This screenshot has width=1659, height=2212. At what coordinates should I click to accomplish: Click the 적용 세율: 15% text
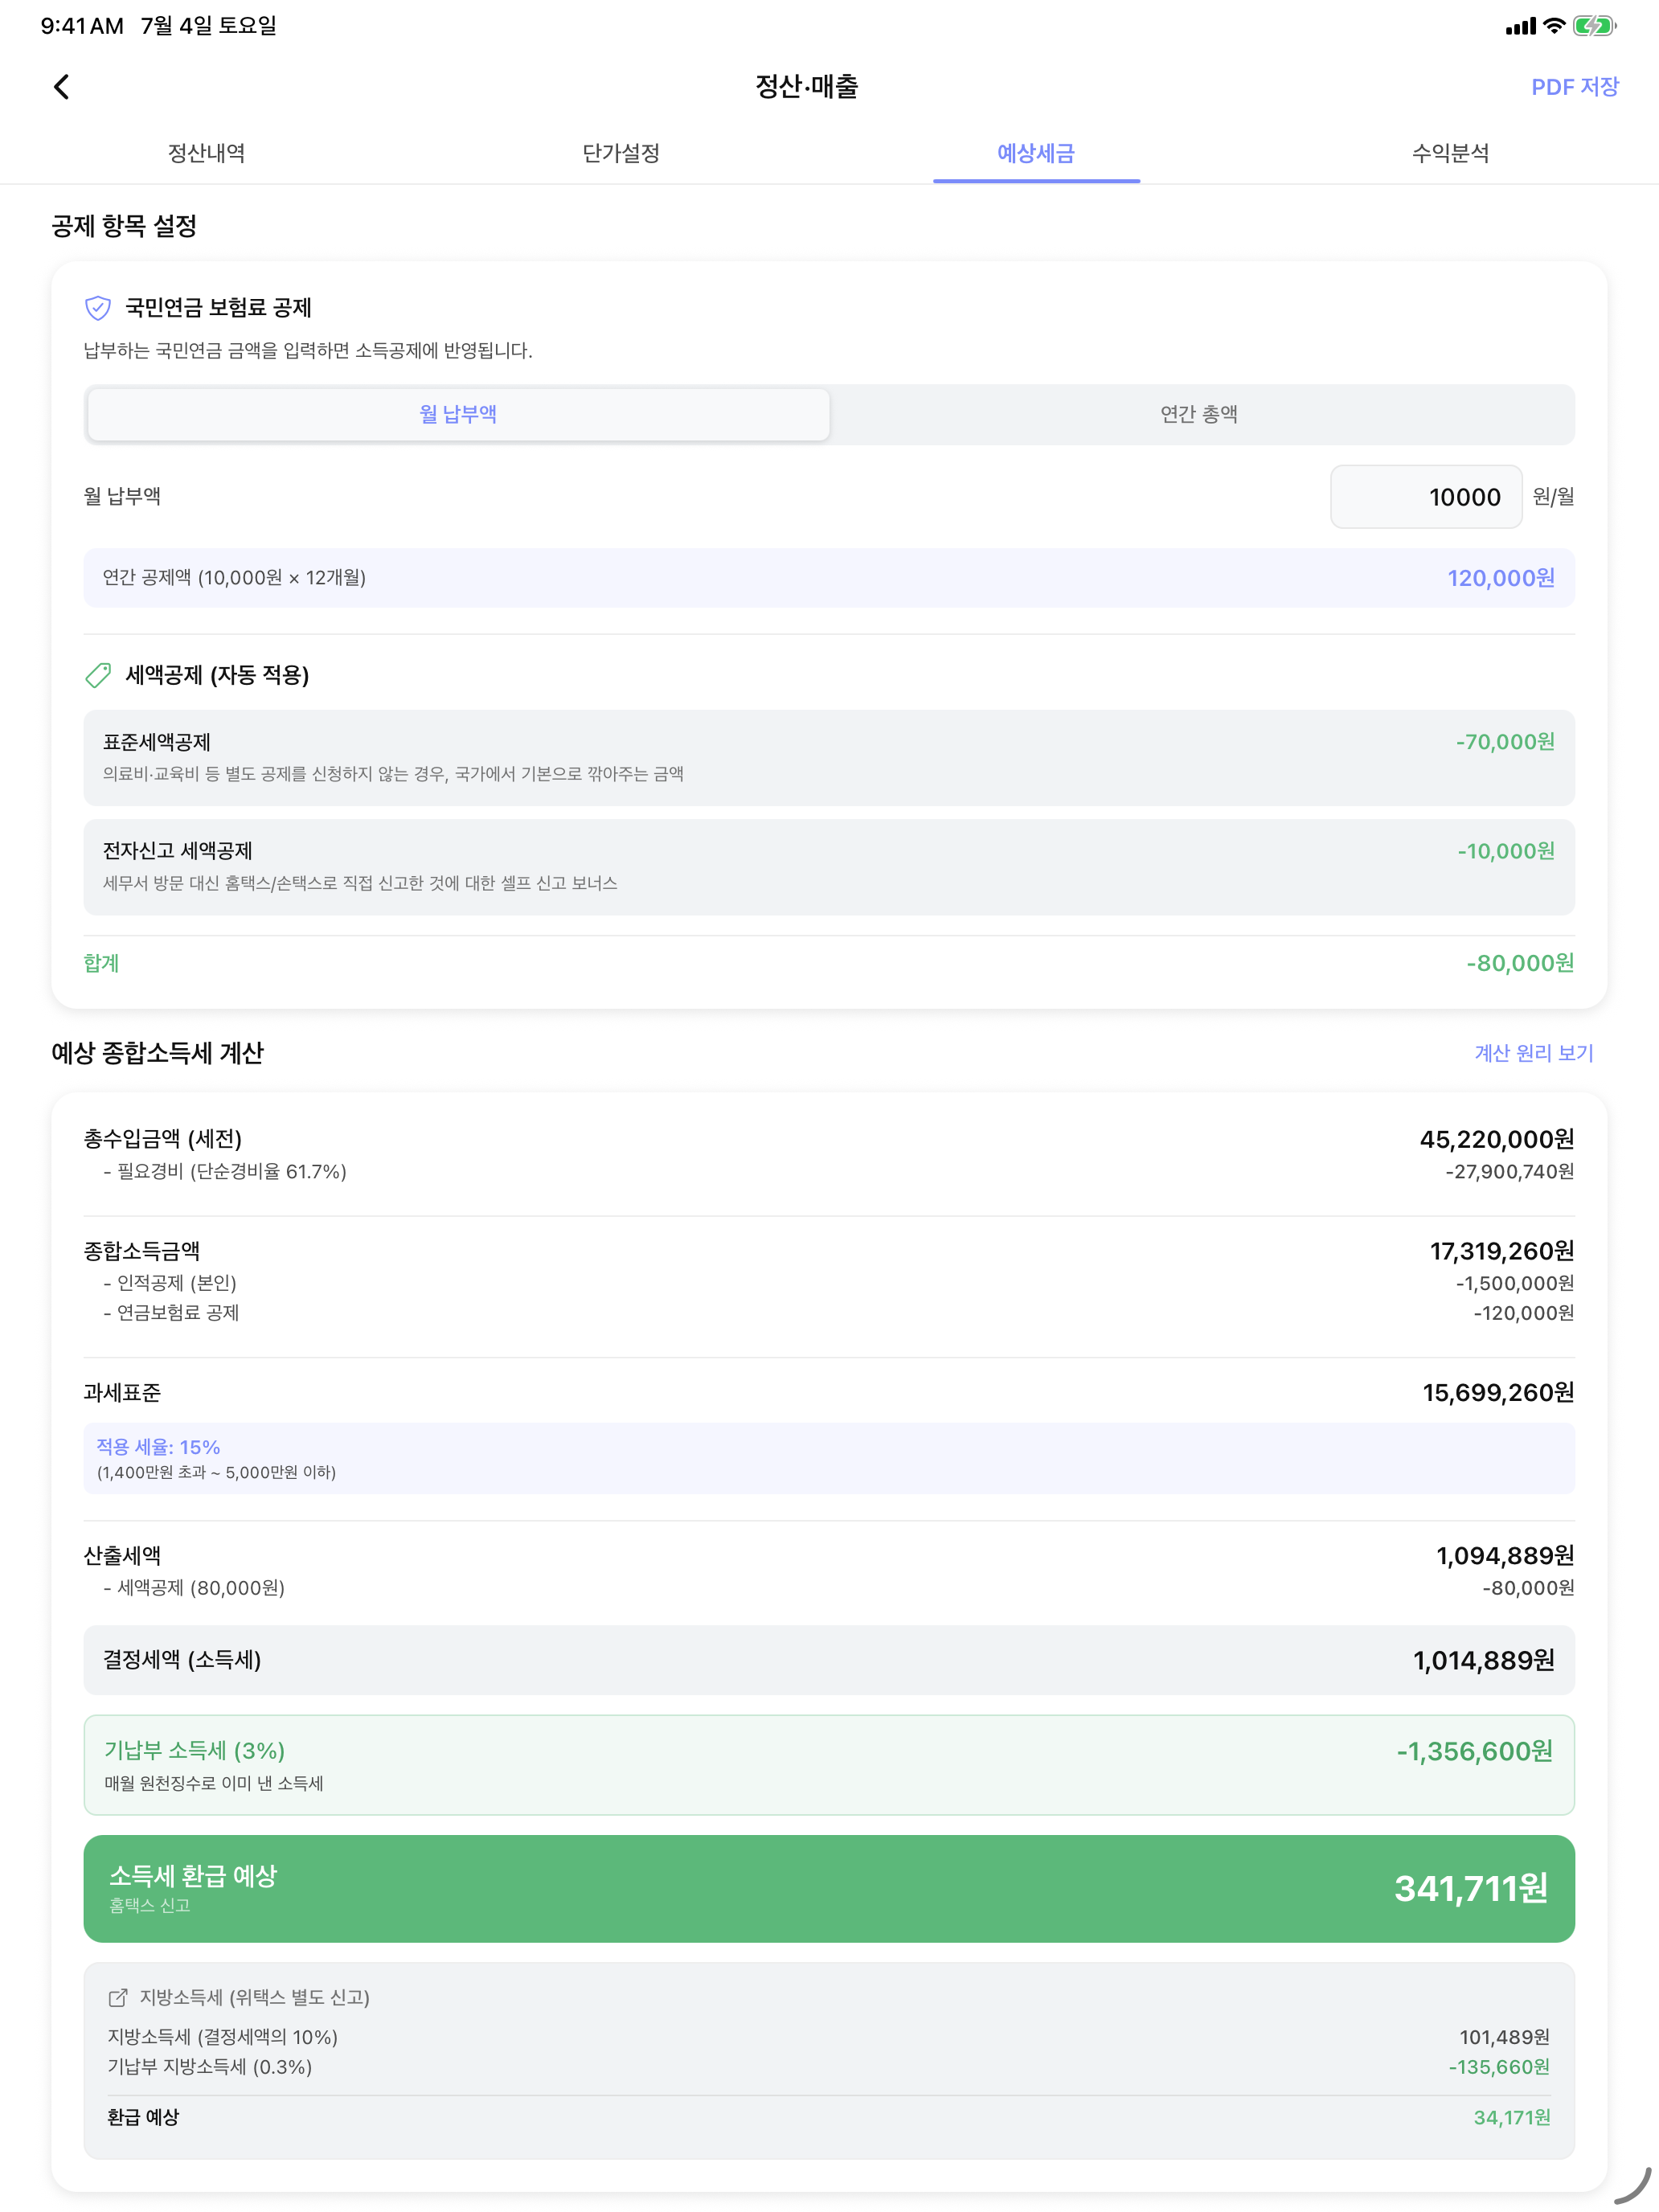point(158,1447)
